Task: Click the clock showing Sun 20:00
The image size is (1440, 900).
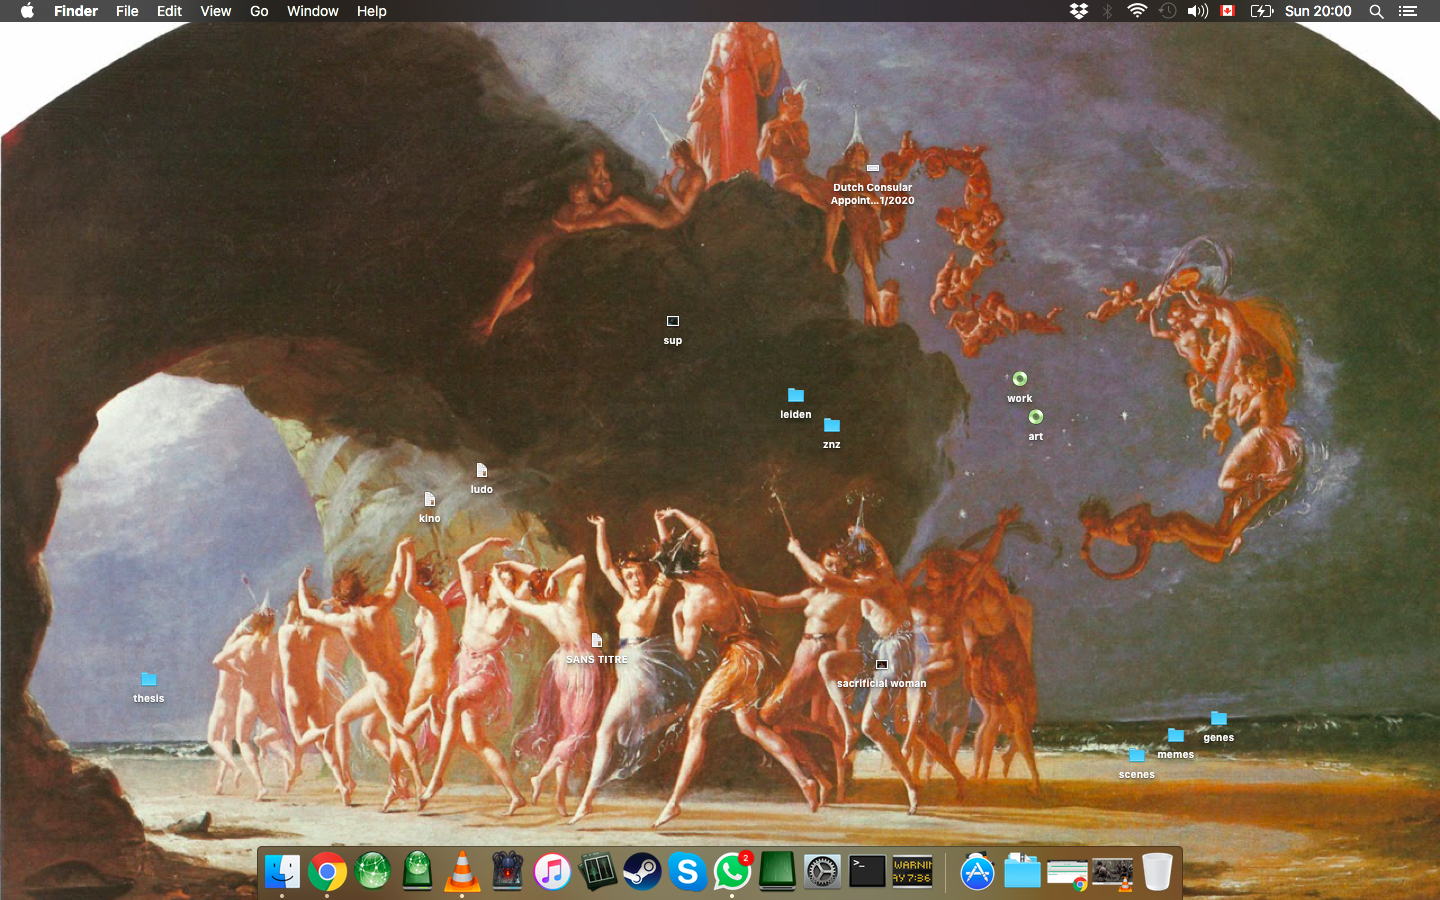Action: (x=1317, y=11)
